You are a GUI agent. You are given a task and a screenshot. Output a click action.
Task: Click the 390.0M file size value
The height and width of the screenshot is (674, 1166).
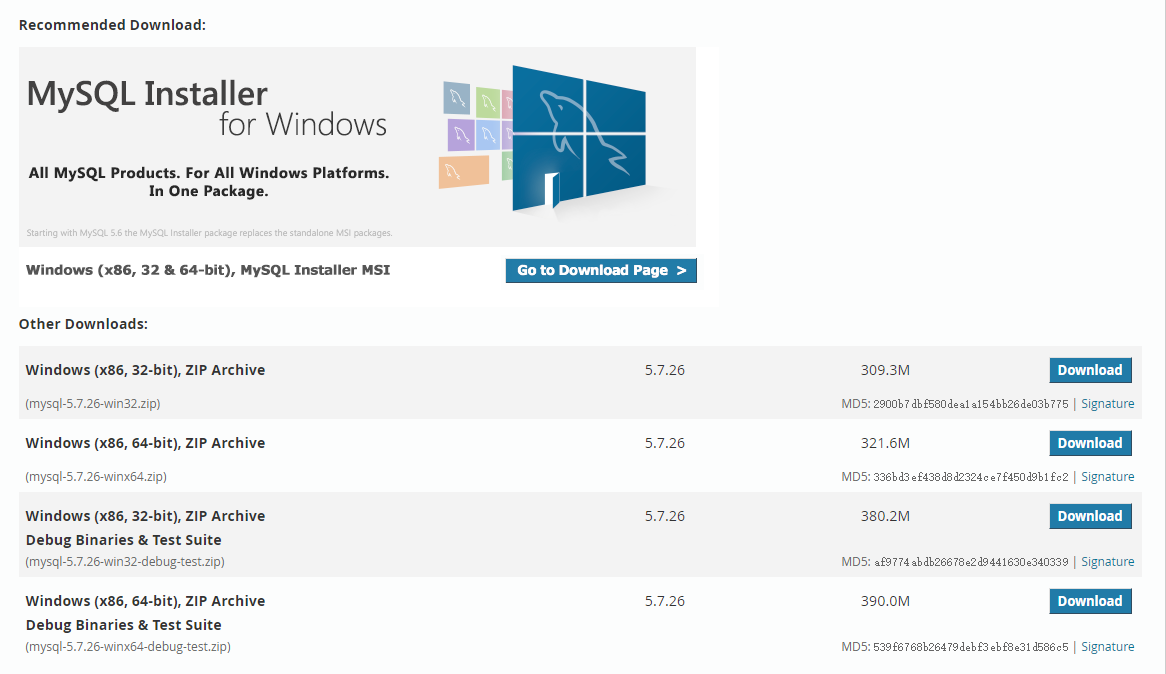coord(885,601)
